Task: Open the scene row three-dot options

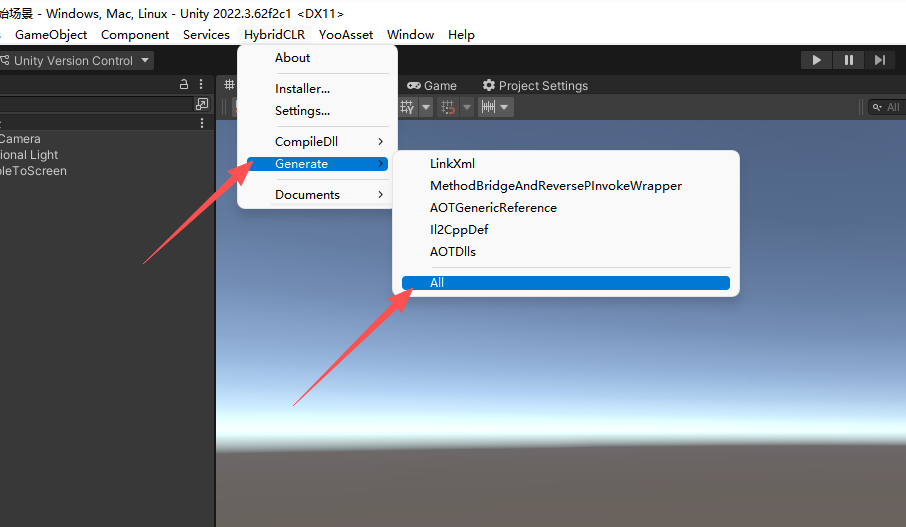Action: [202, 123]
